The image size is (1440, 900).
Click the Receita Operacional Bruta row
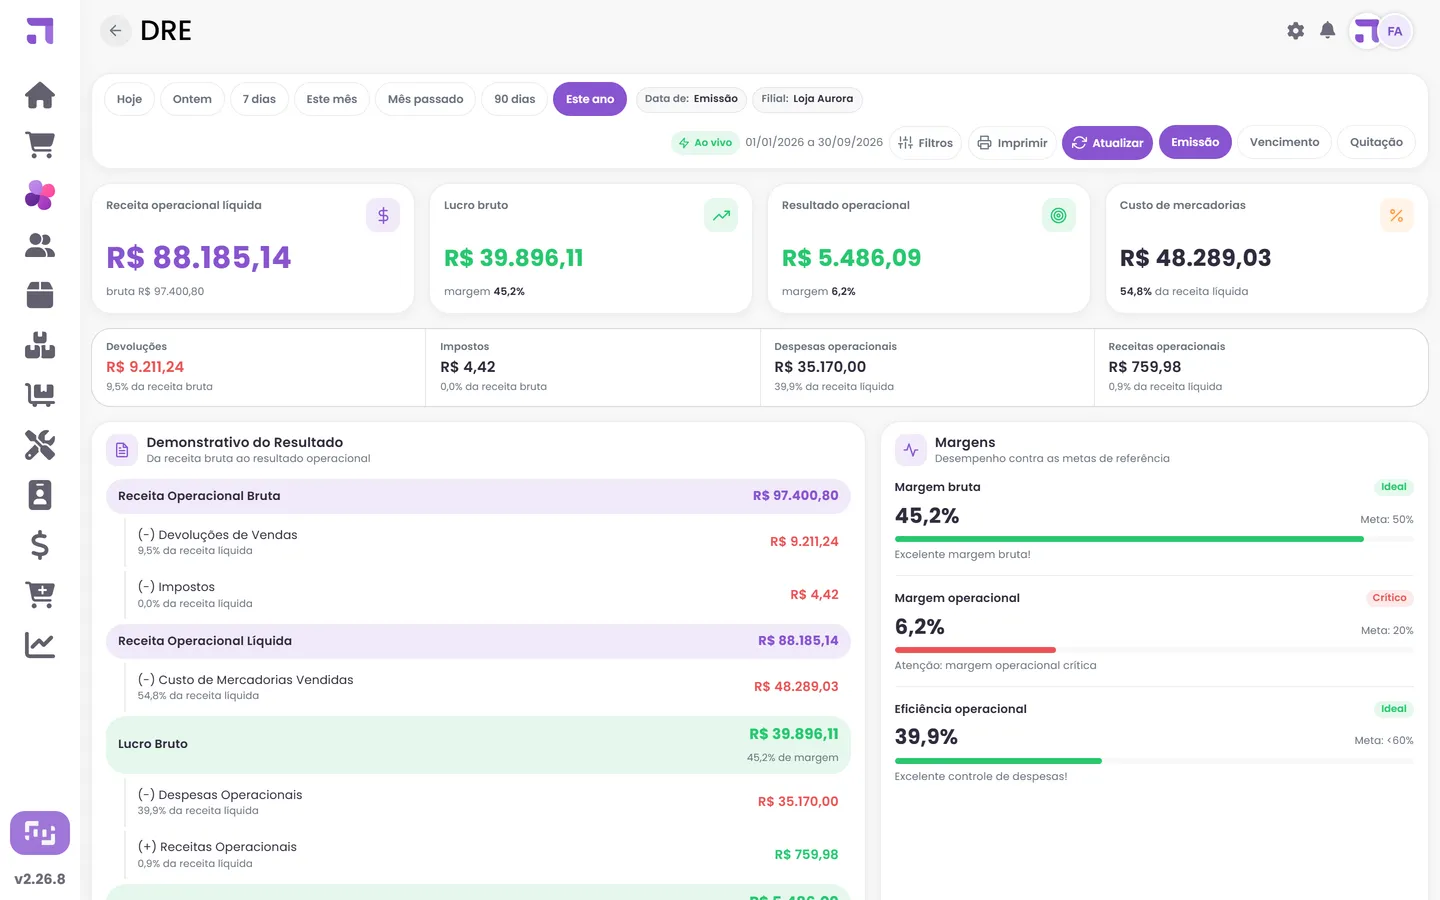tap(478, 496)
